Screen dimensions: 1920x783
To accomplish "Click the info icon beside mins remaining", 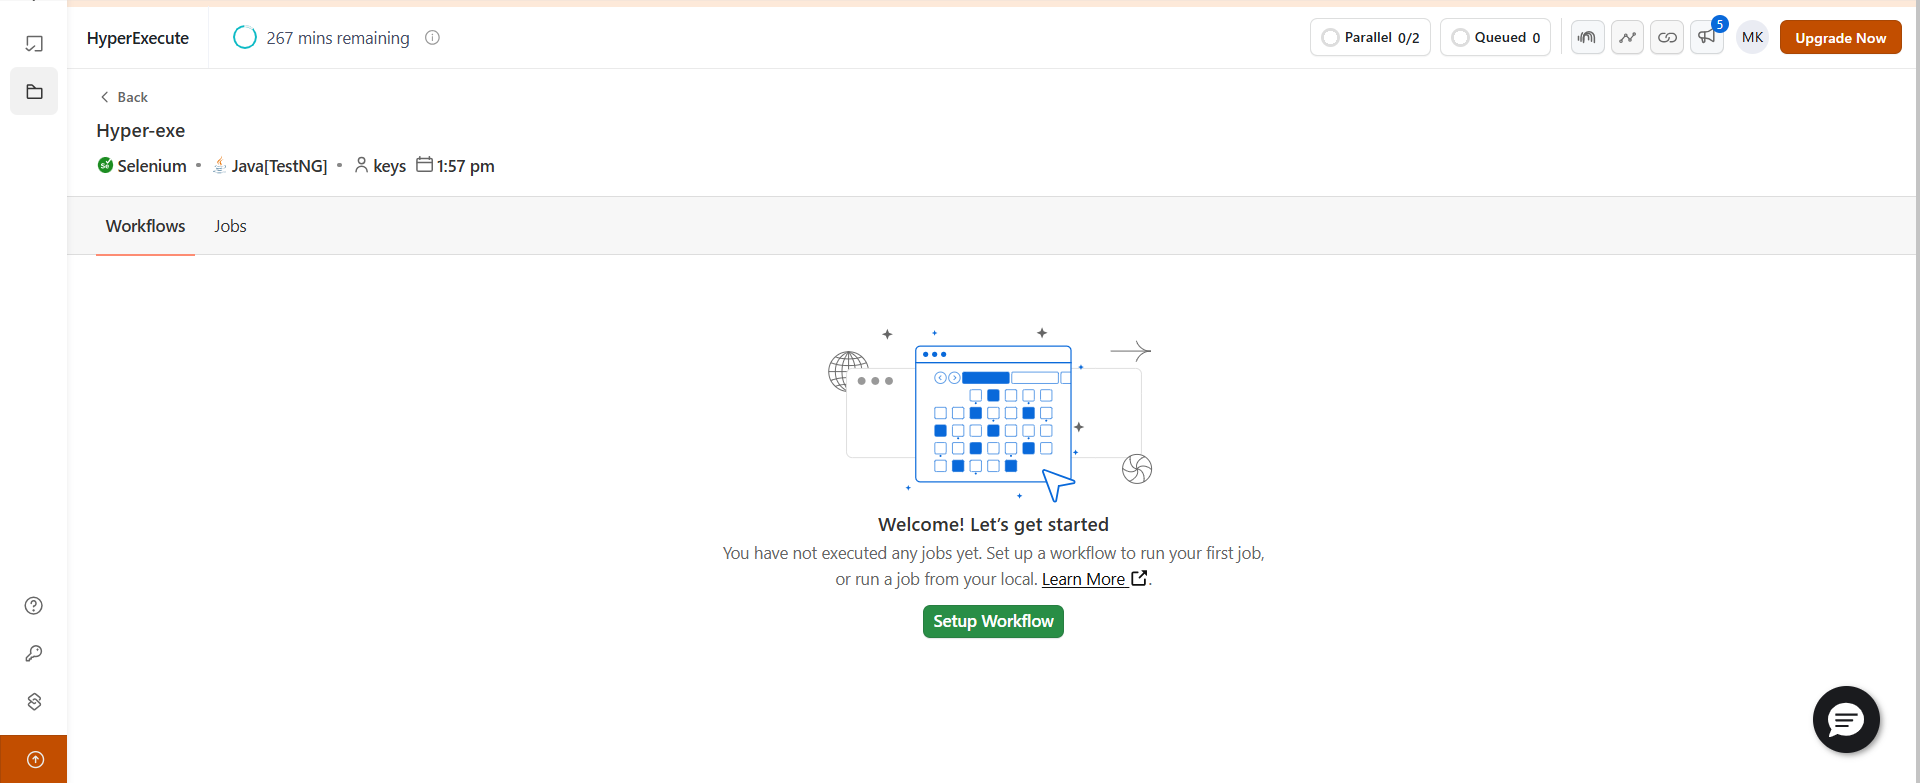I will pyautogui.click(x=432, y=38).
